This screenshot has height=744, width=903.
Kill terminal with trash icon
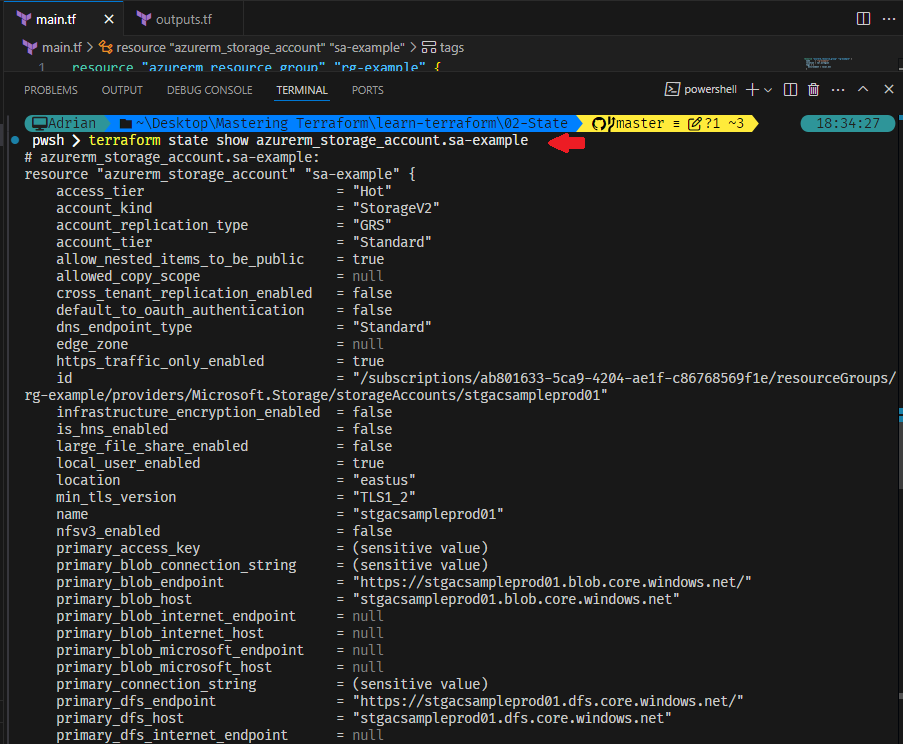pyautogui.click(x=813, y=89)
